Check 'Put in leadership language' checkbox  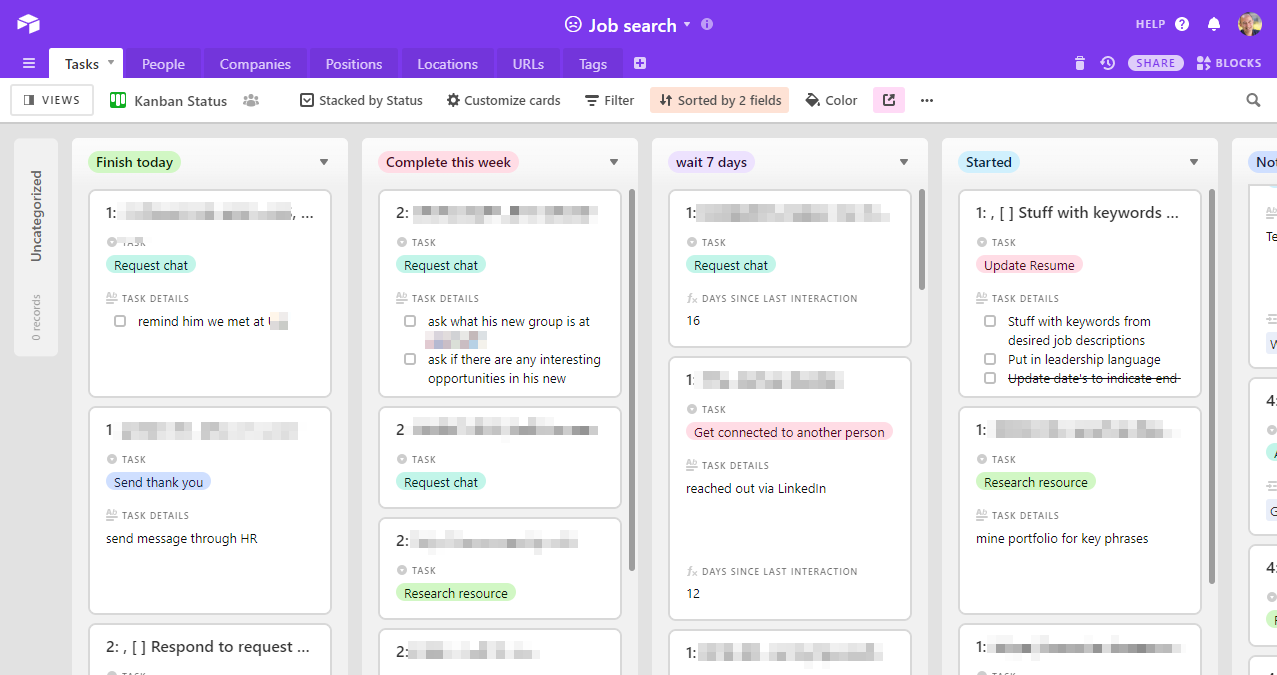click(x=990, y=359)
